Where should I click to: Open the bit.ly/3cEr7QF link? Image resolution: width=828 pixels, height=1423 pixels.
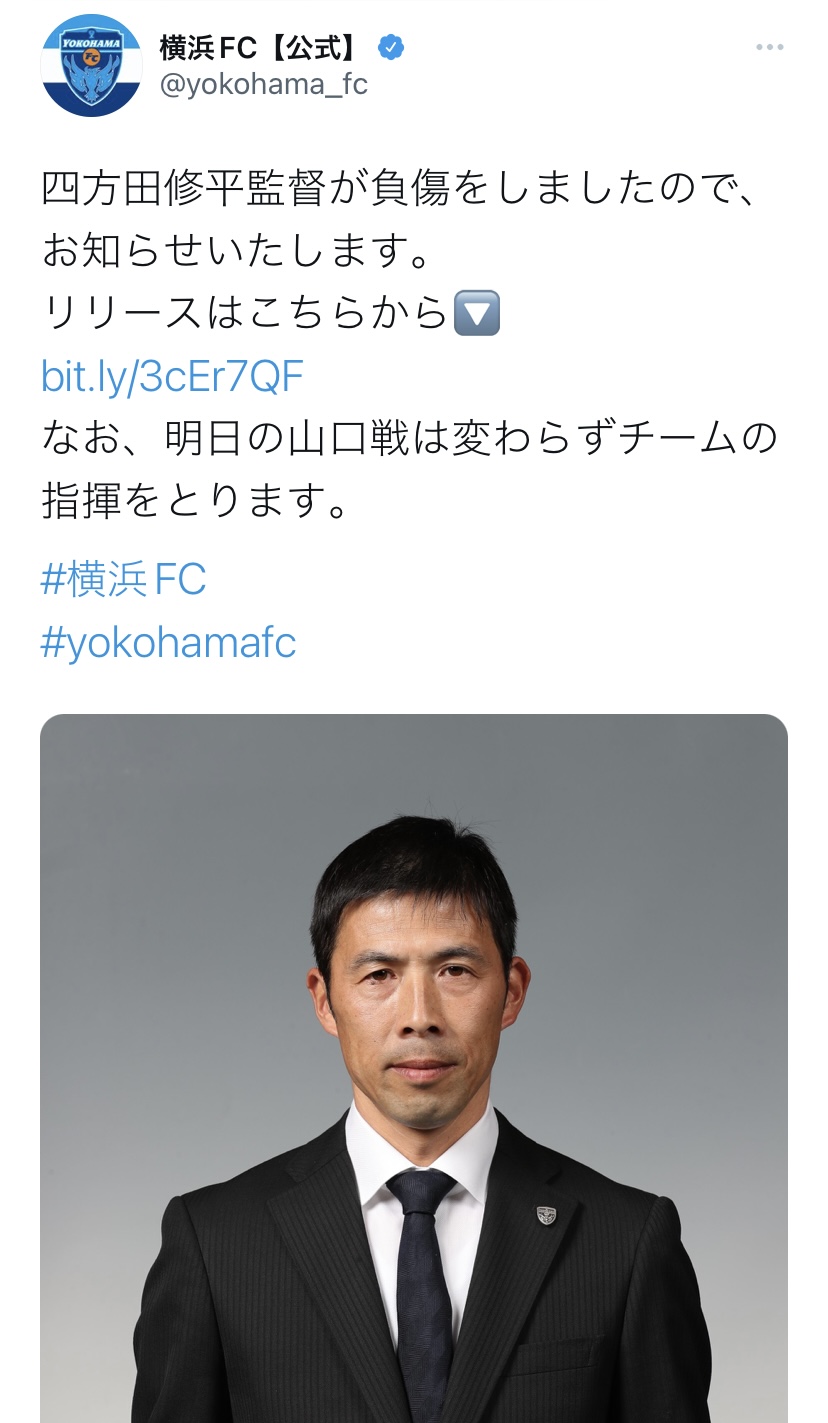(172, 377)
